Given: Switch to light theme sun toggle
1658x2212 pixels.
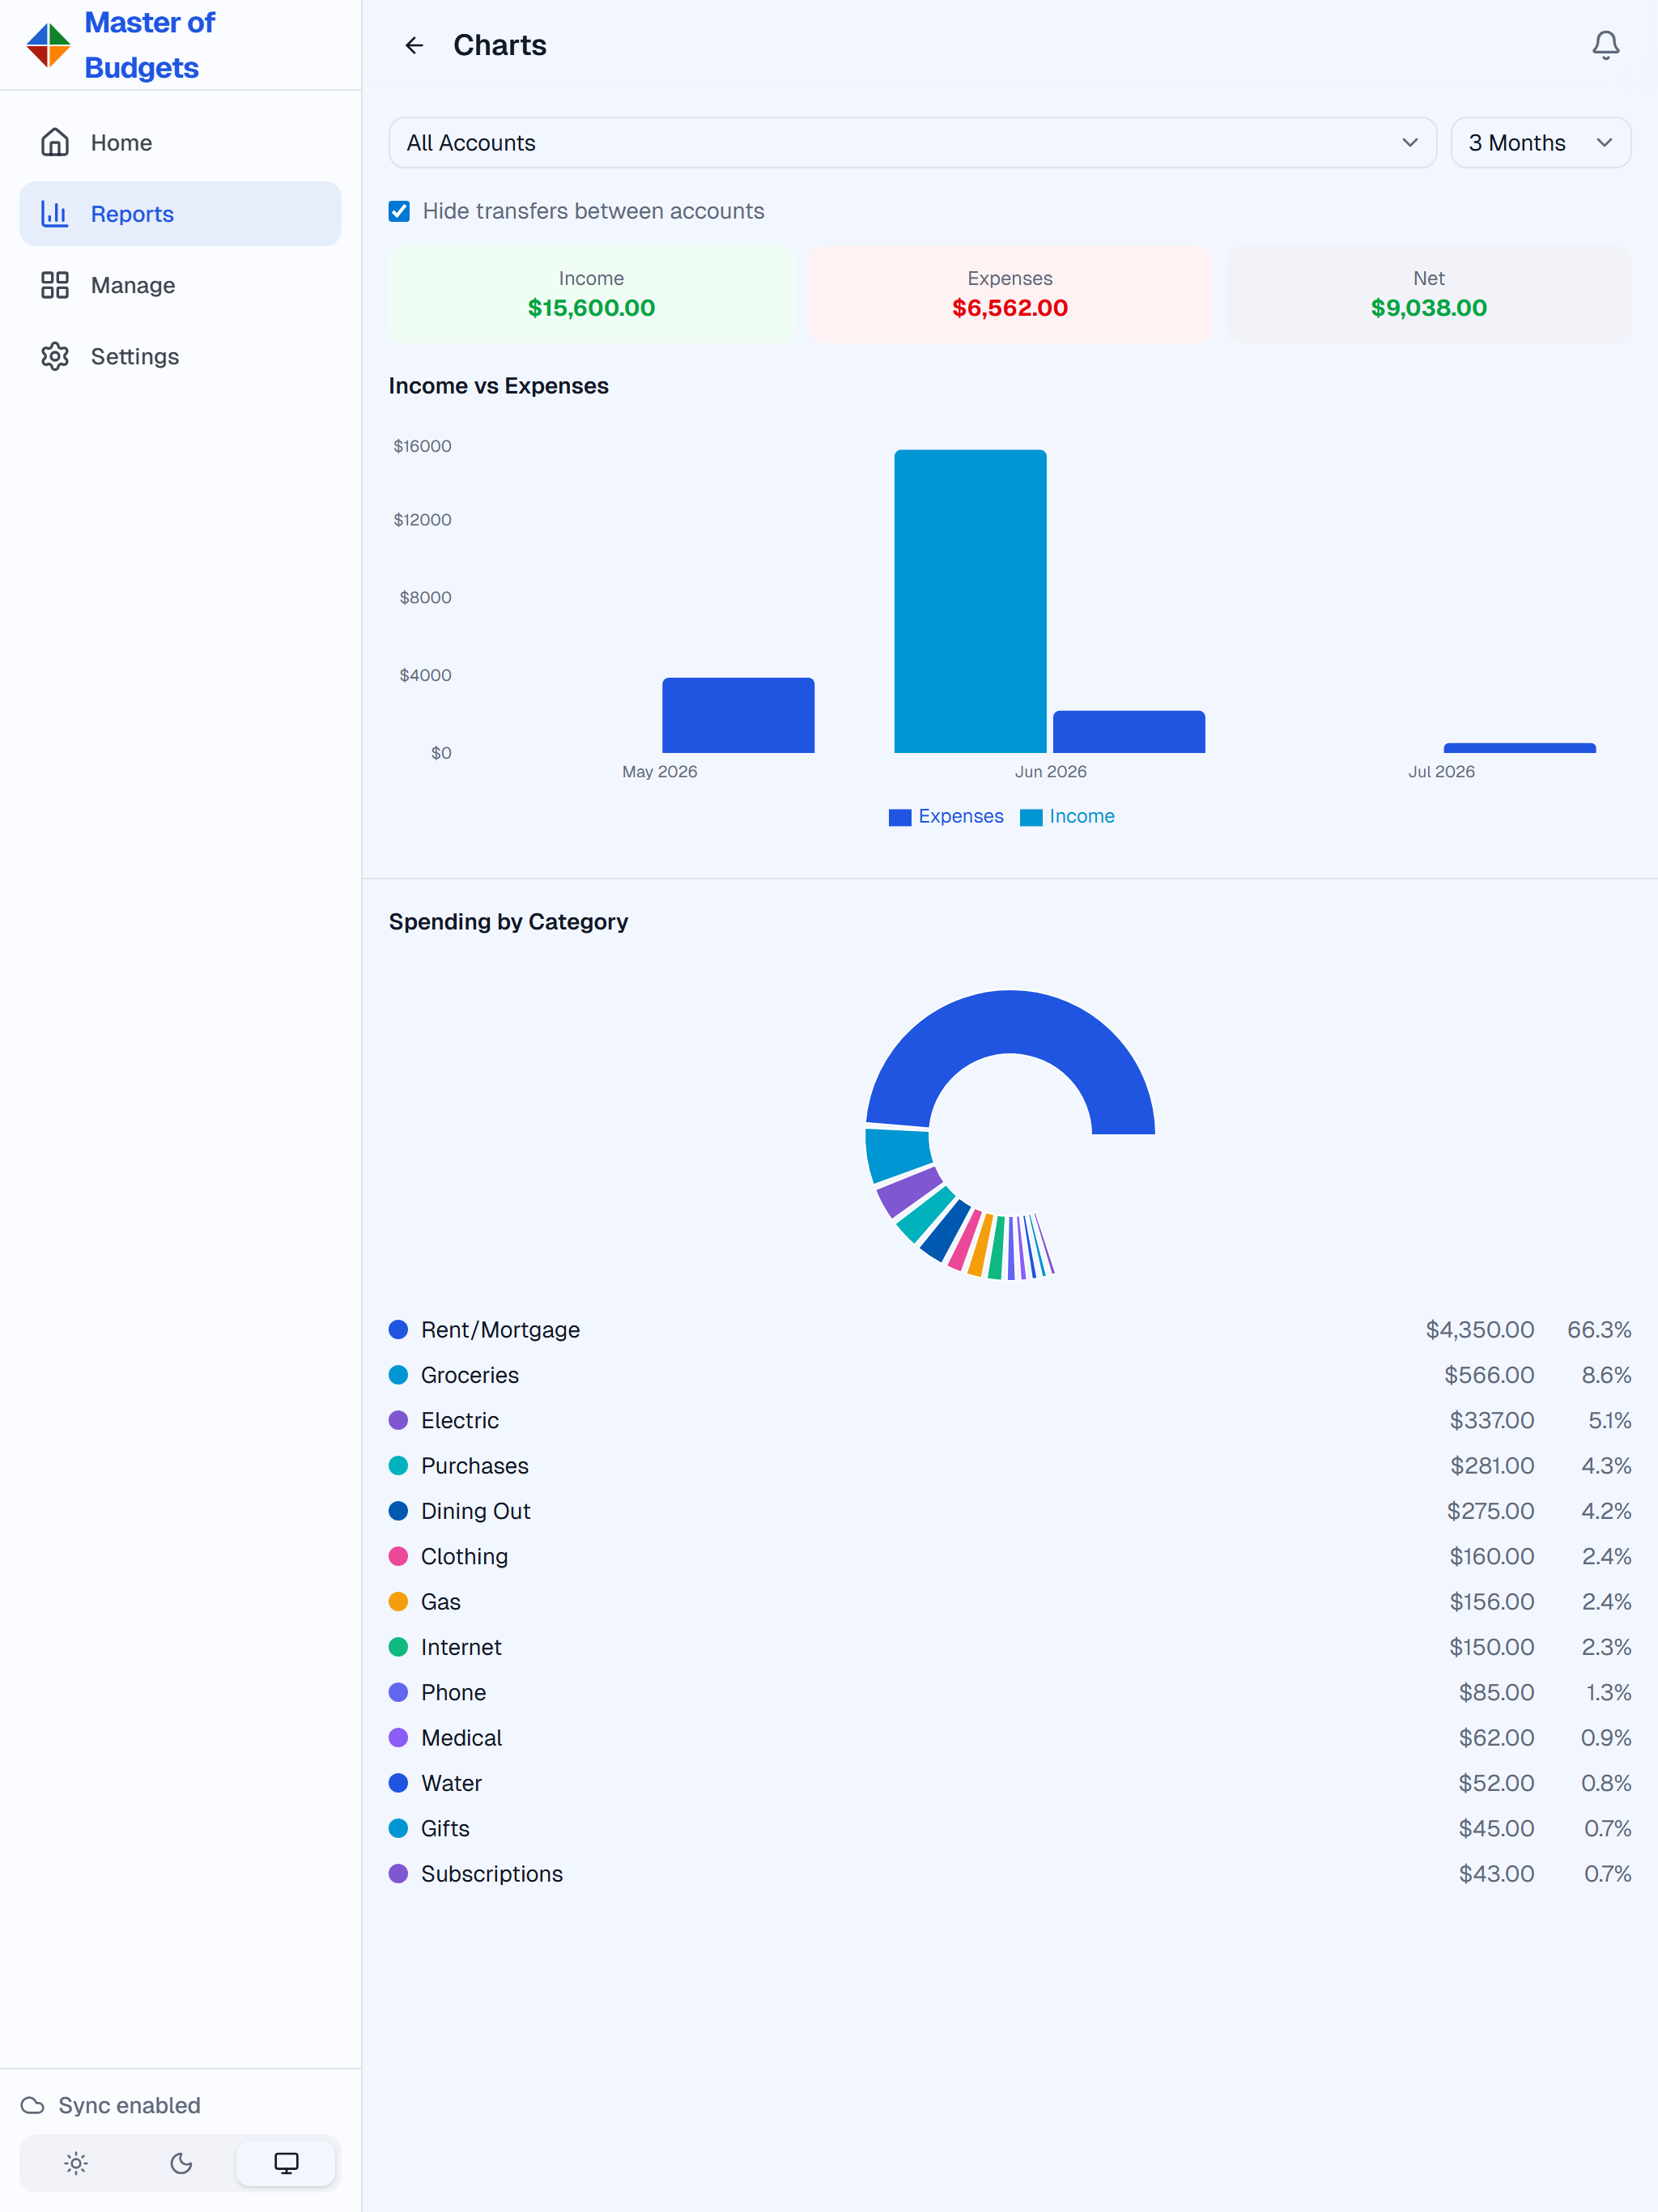Looking at the screenshot, I should pos(76,2163).
